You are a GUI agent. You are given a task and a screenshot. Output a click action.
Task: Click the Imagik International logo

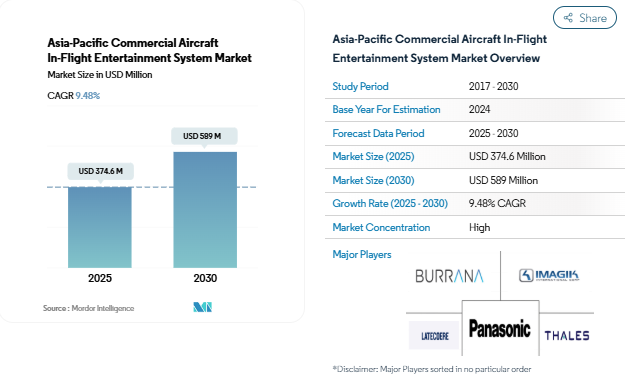[549, 275]
